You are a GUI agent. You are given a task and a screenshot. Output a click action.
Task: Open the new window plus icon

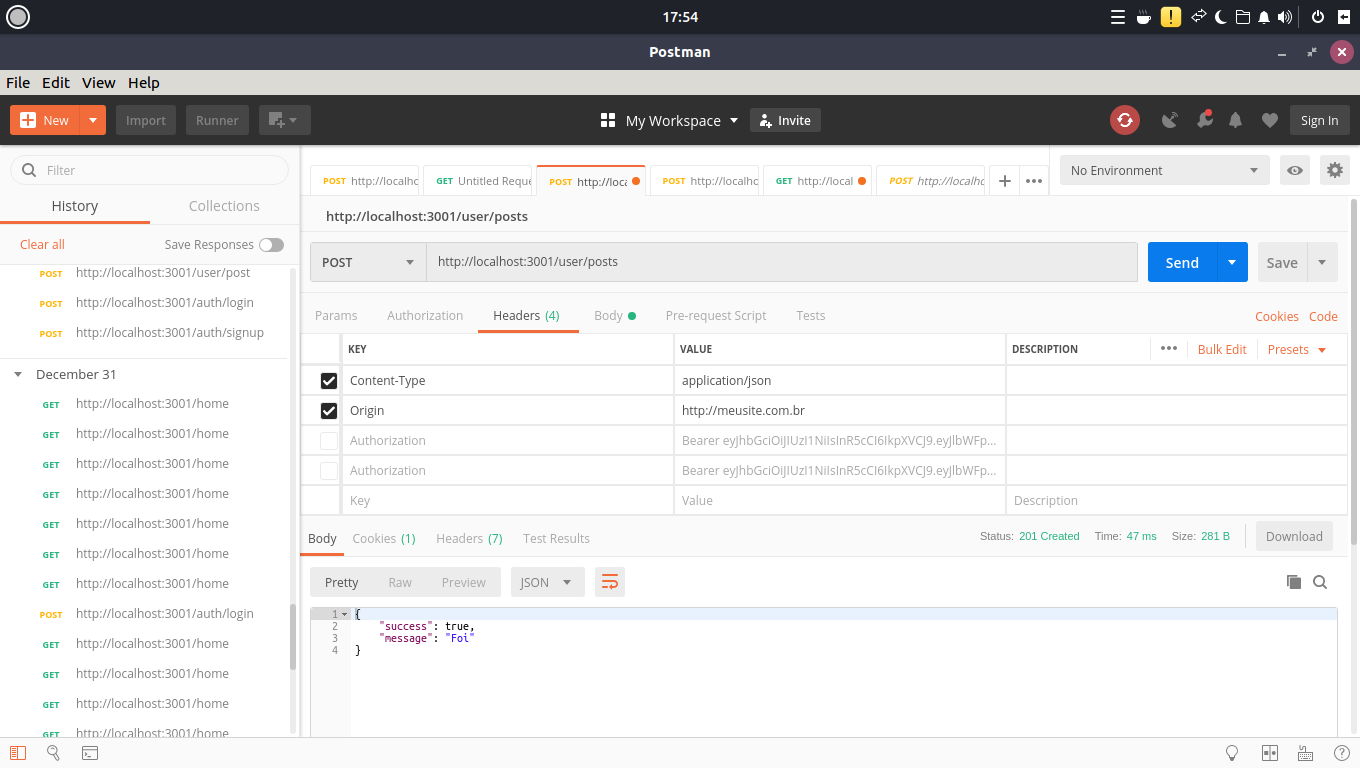coord(285,120)
